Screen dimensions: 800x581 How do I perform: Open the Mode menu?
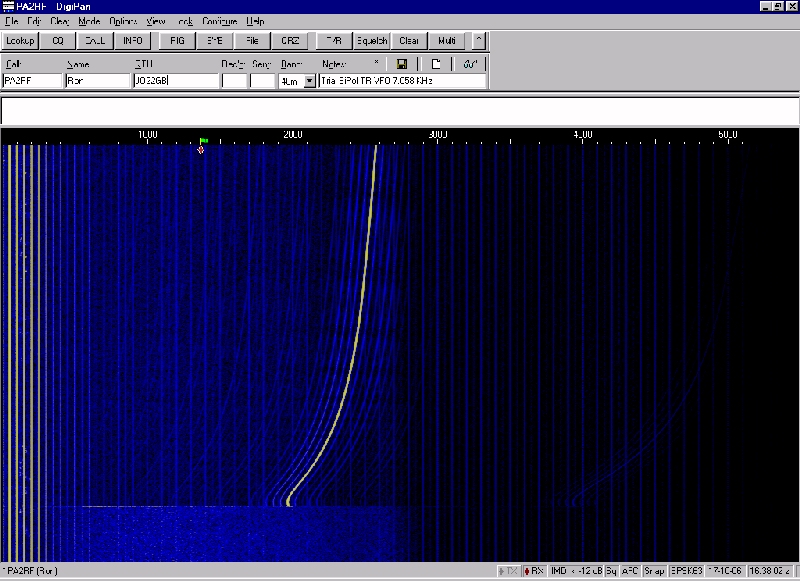[89, 21]
